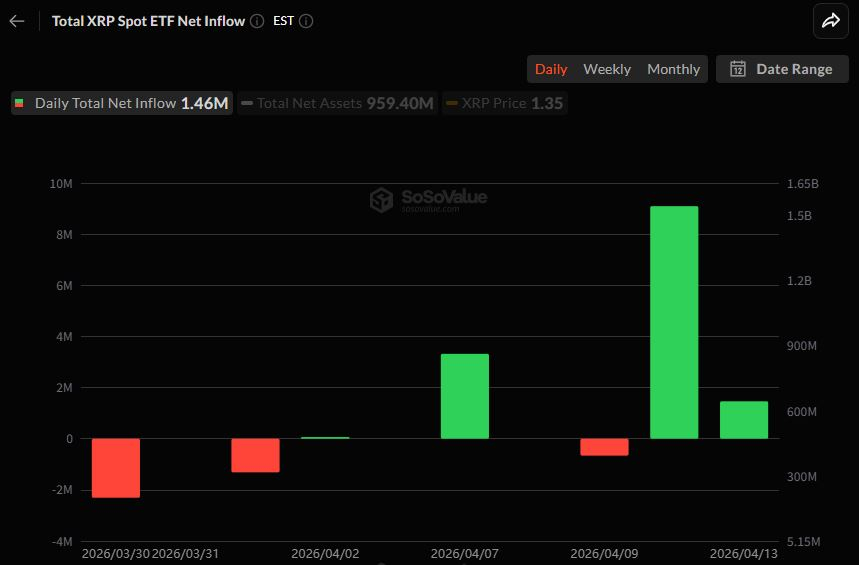The image size is (859, 565).
Task: Click the Total XRP Spot ETF title
Action: (148, 21)
